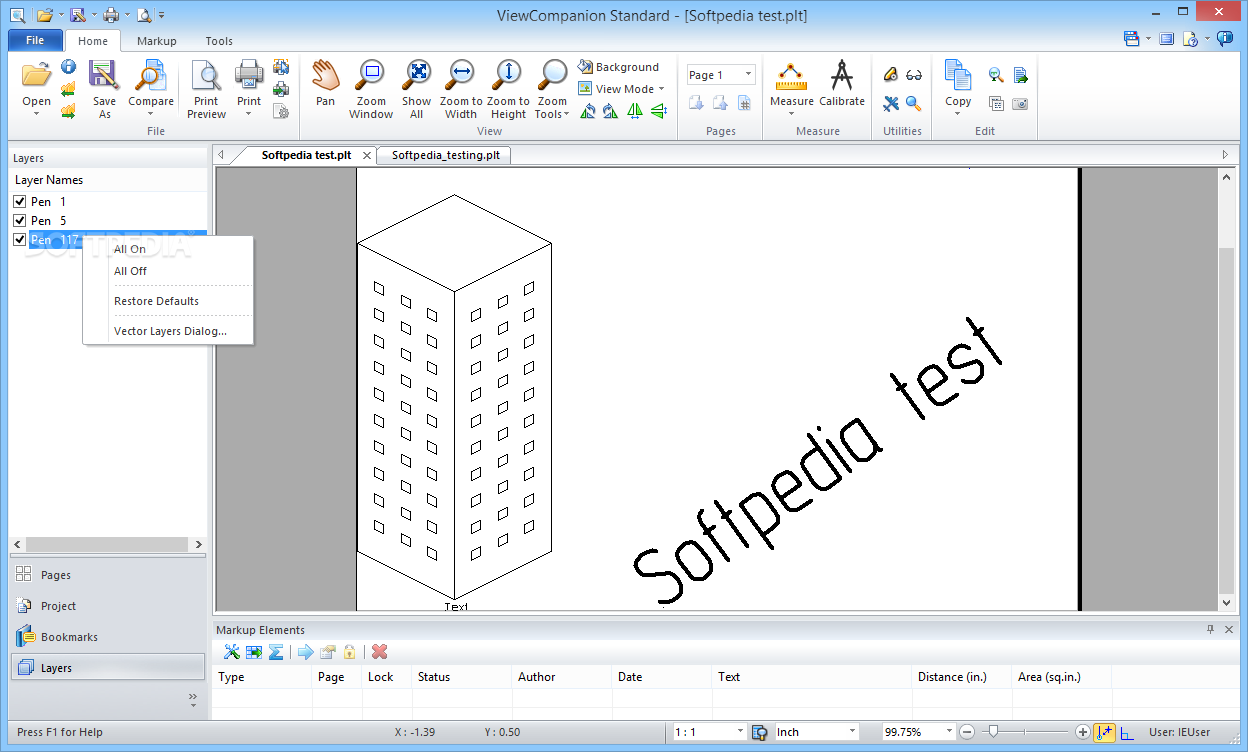Viewport: 1248px width, 752px height.
Task: Open Print Preview
Action: coord(206,89)
